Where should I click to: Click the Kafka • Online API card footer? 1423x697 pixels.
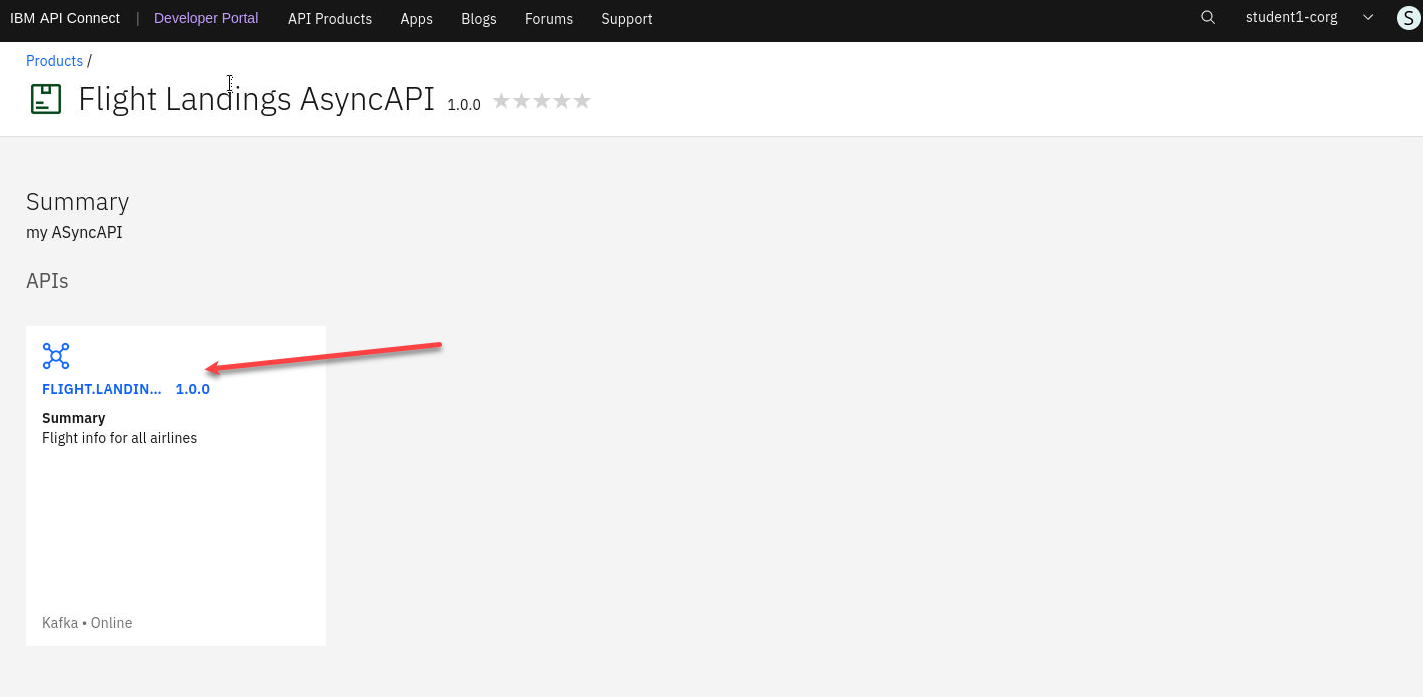87,623
